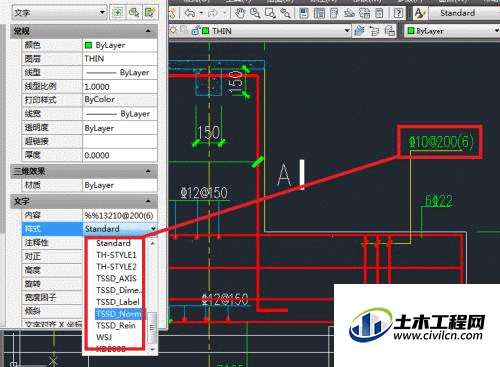500x367 pixels.
Task: Click the Layer States Manager icon
Action: (x=390, y=31)
